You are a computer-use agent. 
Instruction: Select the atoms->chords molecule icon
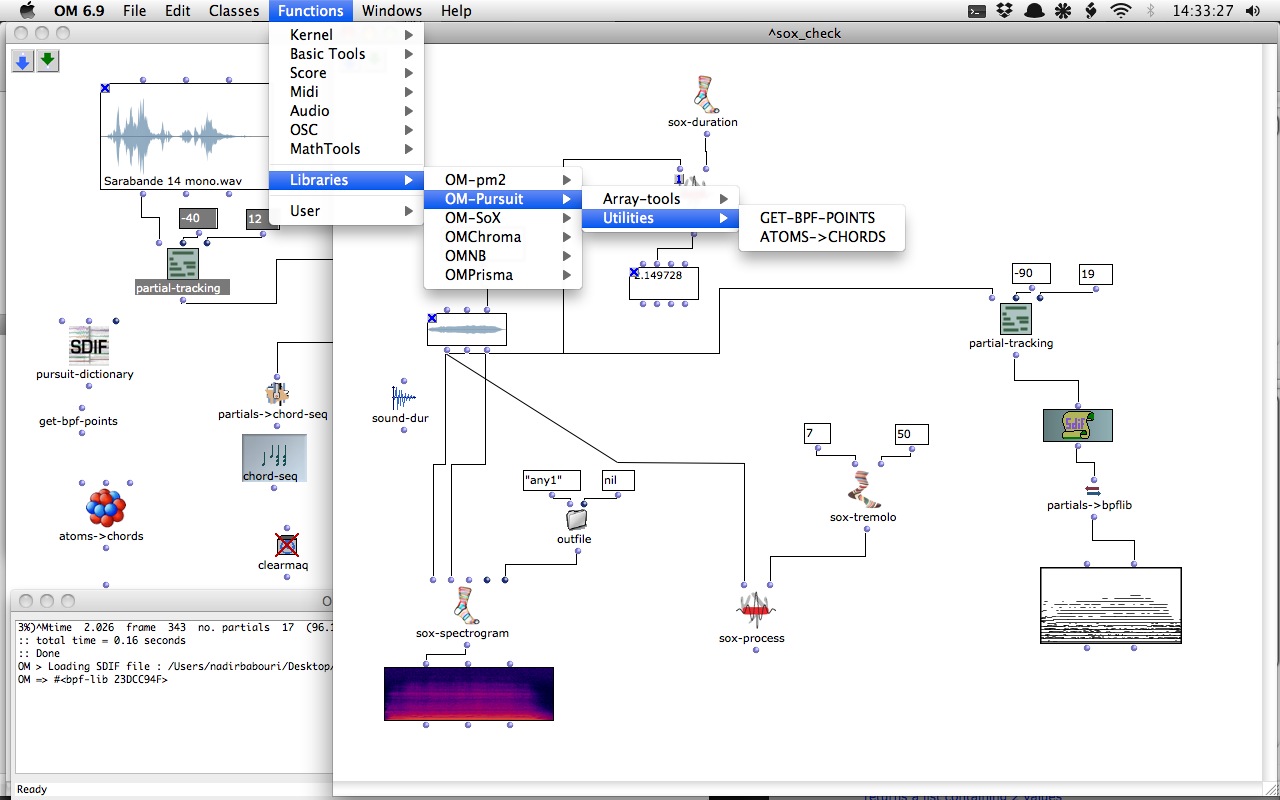click(104, 508)
